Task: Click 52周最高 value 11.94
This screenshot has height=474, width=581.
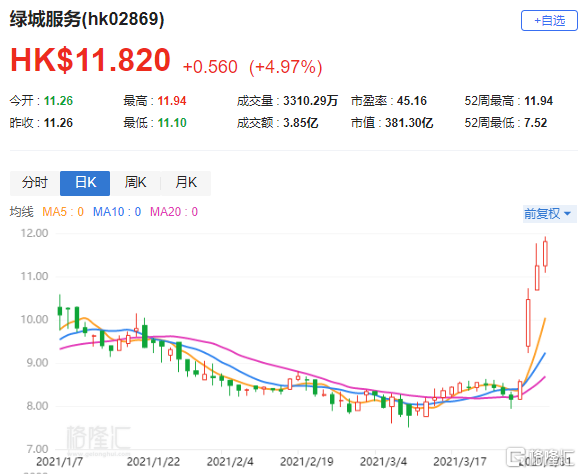Action: click(538, 101)
